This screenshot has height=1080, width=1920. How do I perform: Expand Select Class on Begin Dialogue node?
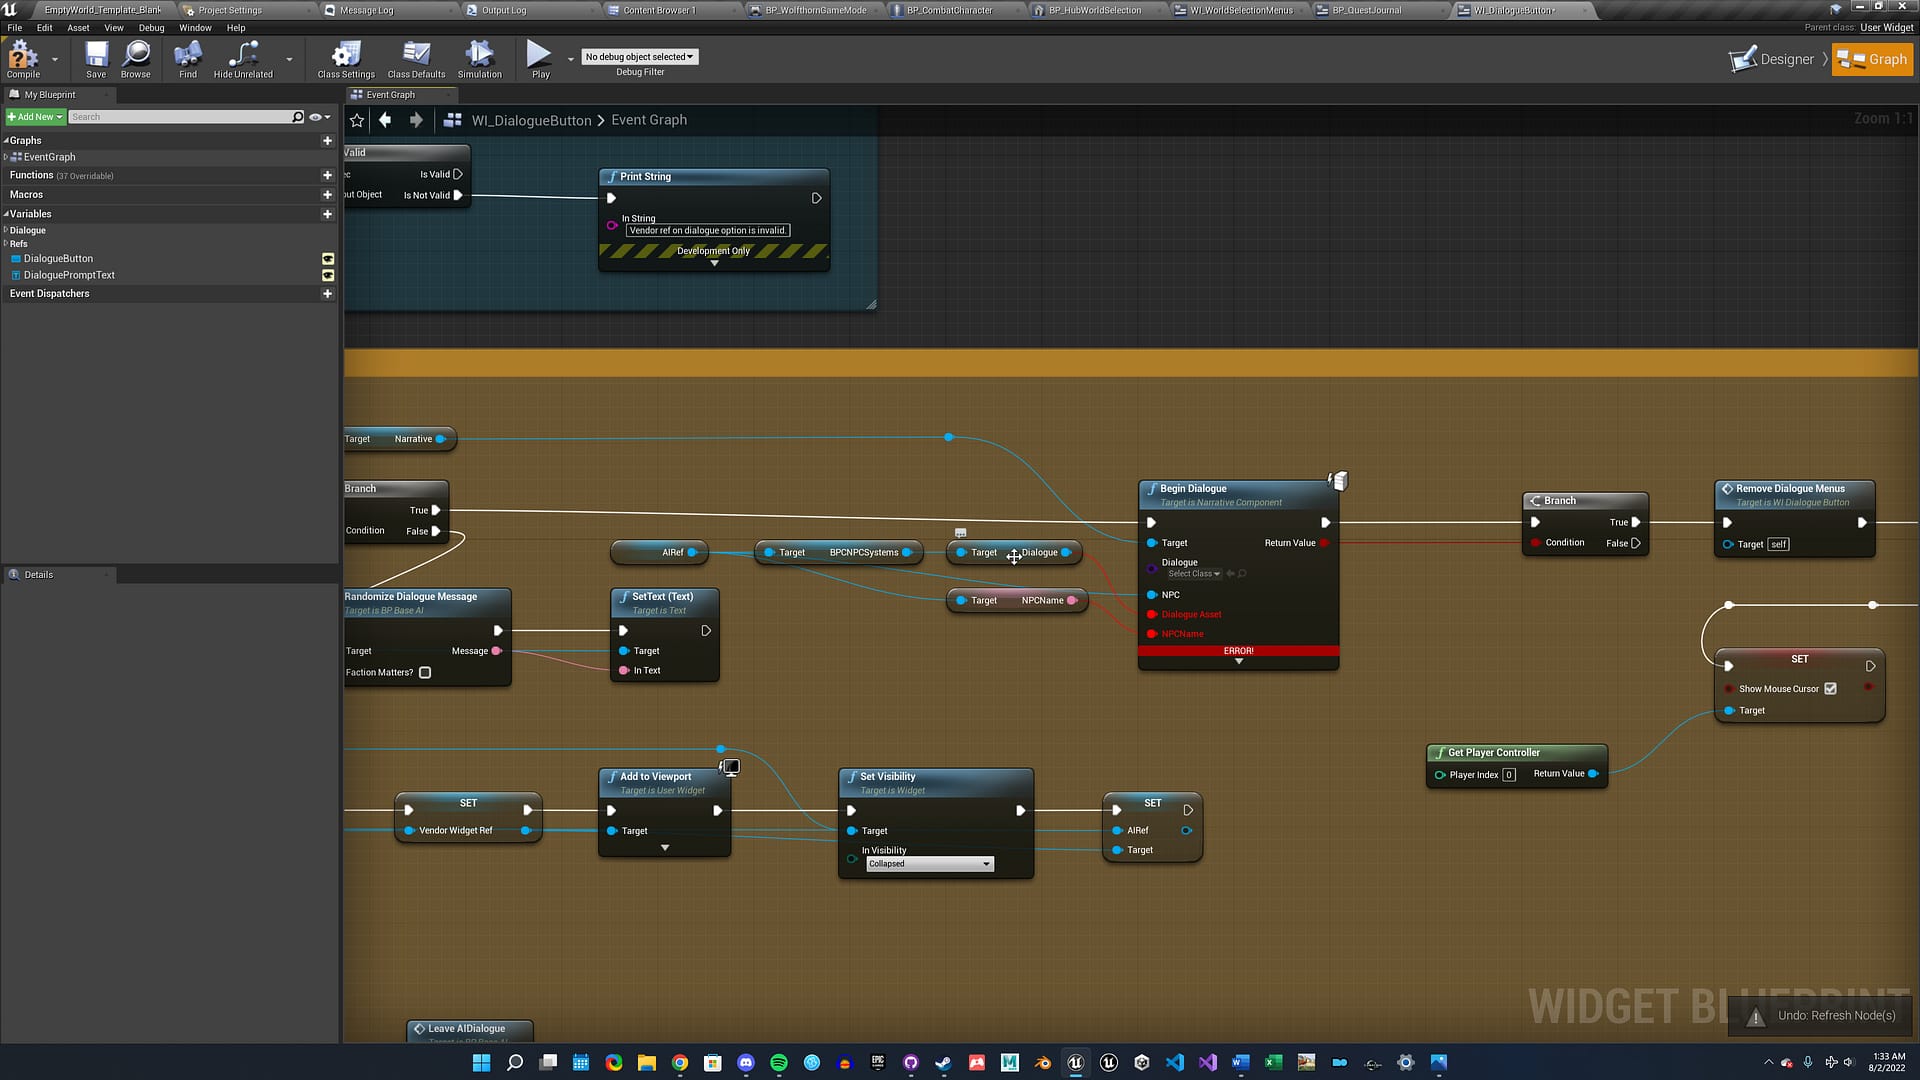click(x=1195, y=573)
